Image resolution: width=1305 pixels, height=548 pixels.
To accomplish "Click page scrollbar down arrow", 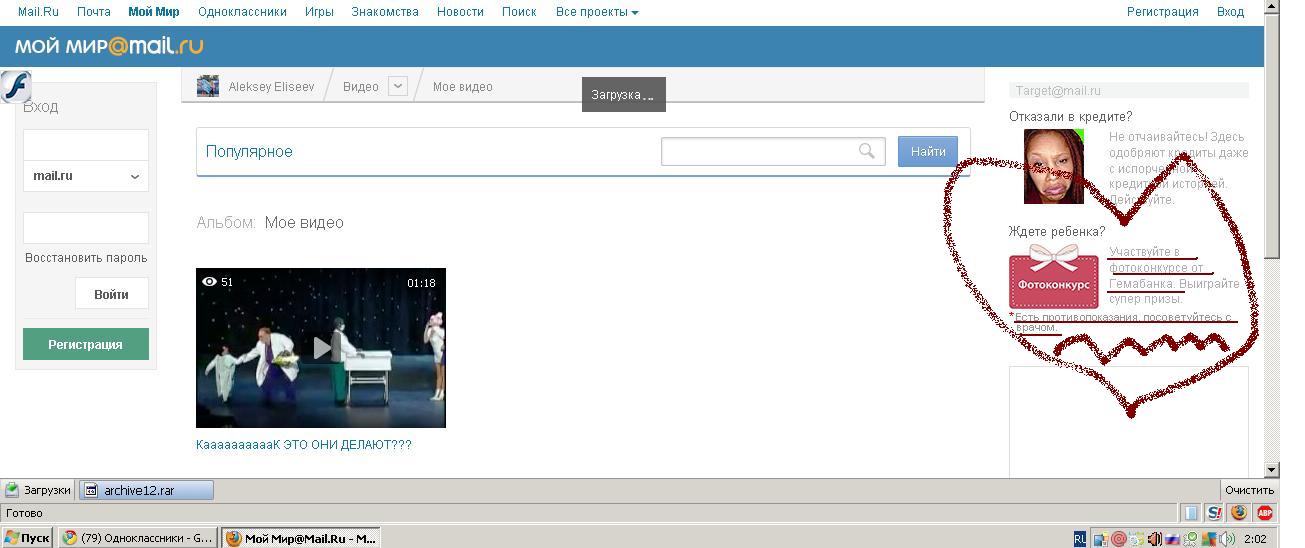I will 1272,470.
